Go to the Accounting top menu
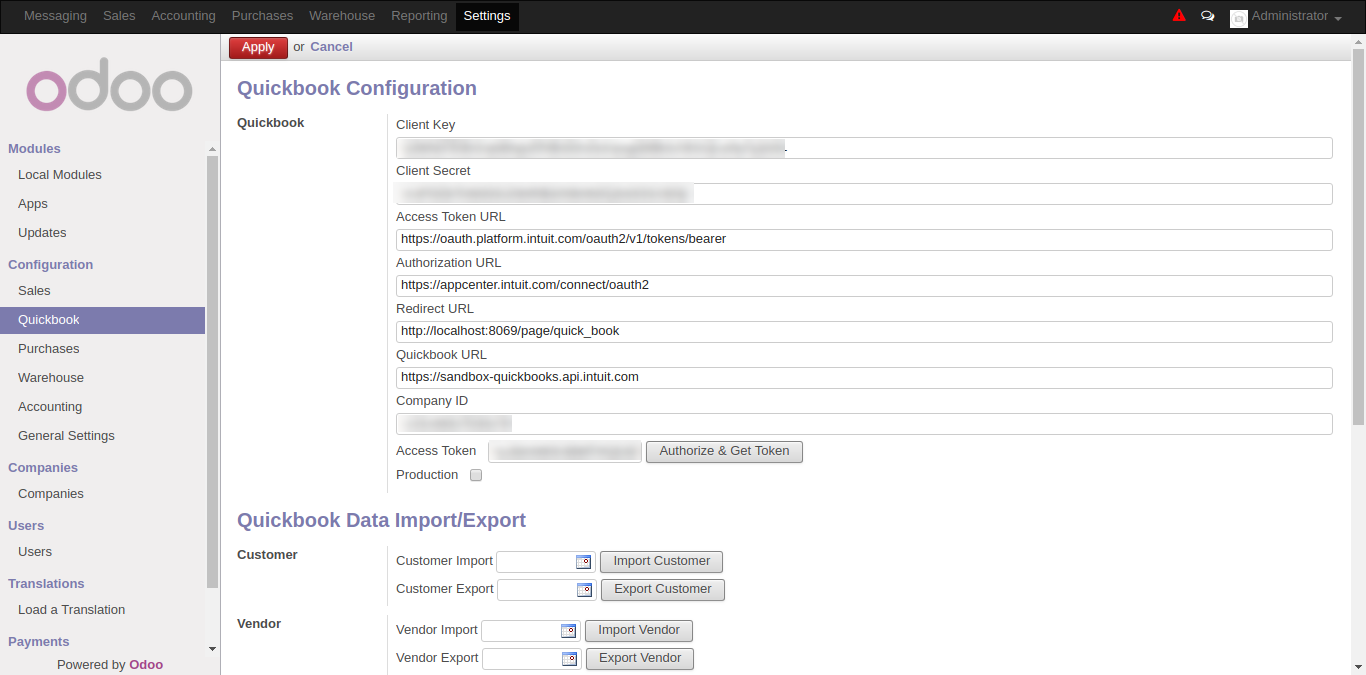The width and height of the screenshot is (1366, 675). (x=184, y=16)
